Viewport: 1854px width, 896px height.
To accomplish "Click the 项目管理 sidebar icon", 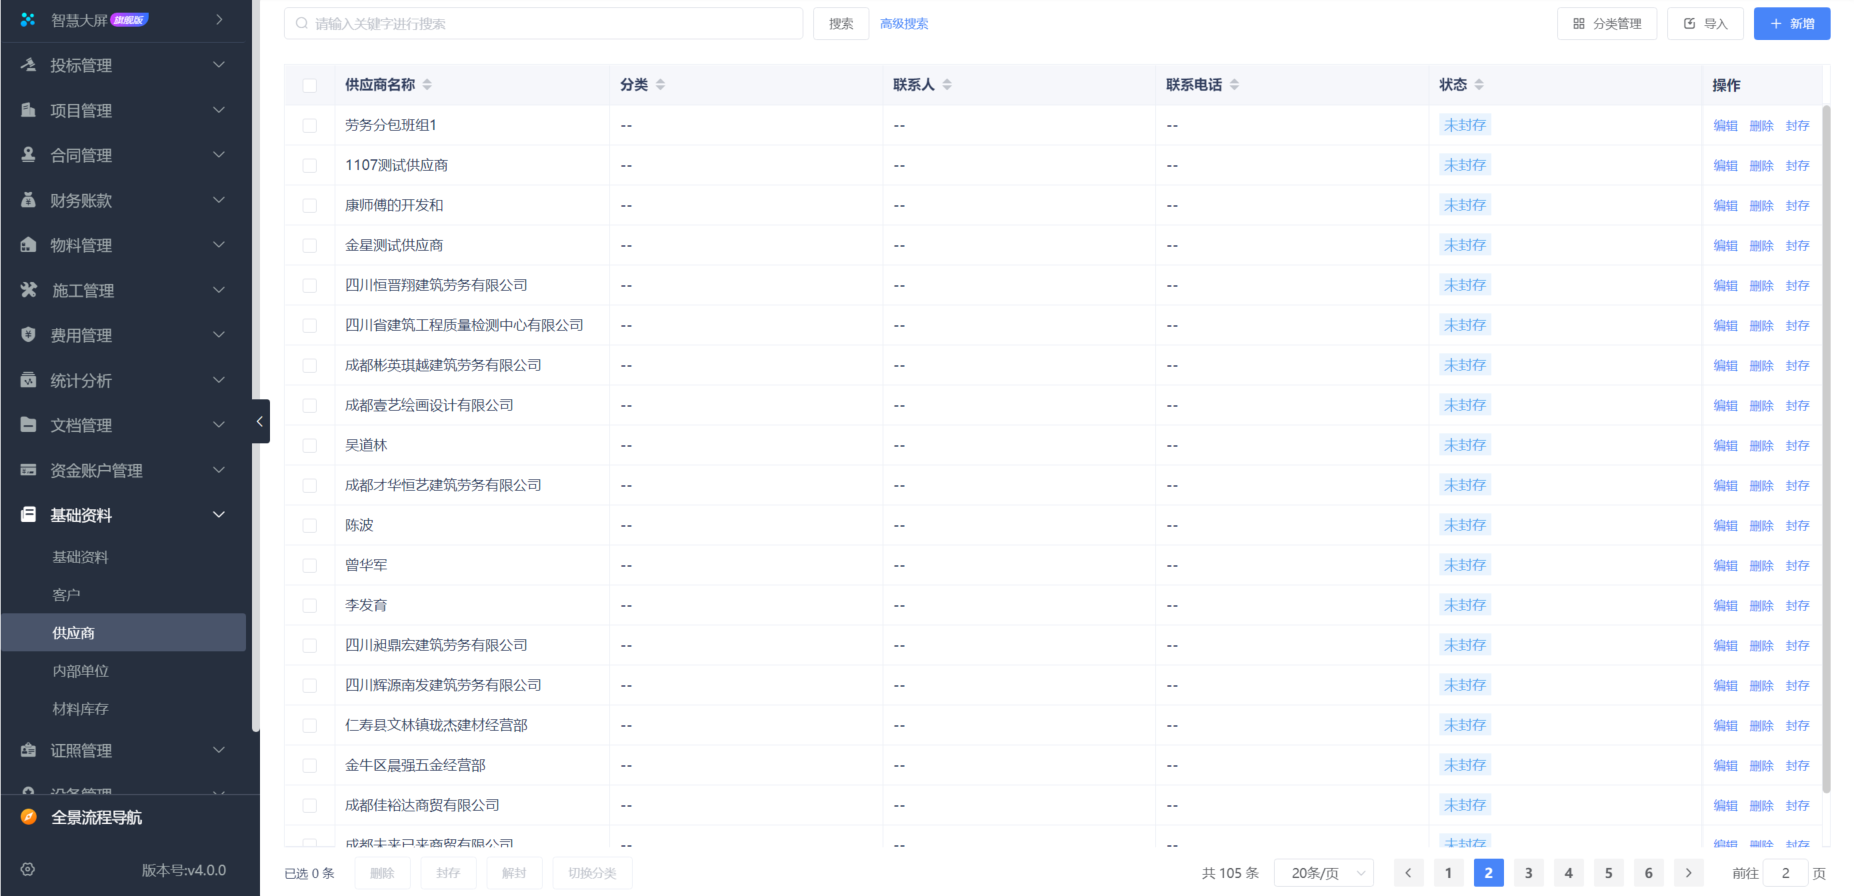I will pyautogui.click(x=28, y=110).
